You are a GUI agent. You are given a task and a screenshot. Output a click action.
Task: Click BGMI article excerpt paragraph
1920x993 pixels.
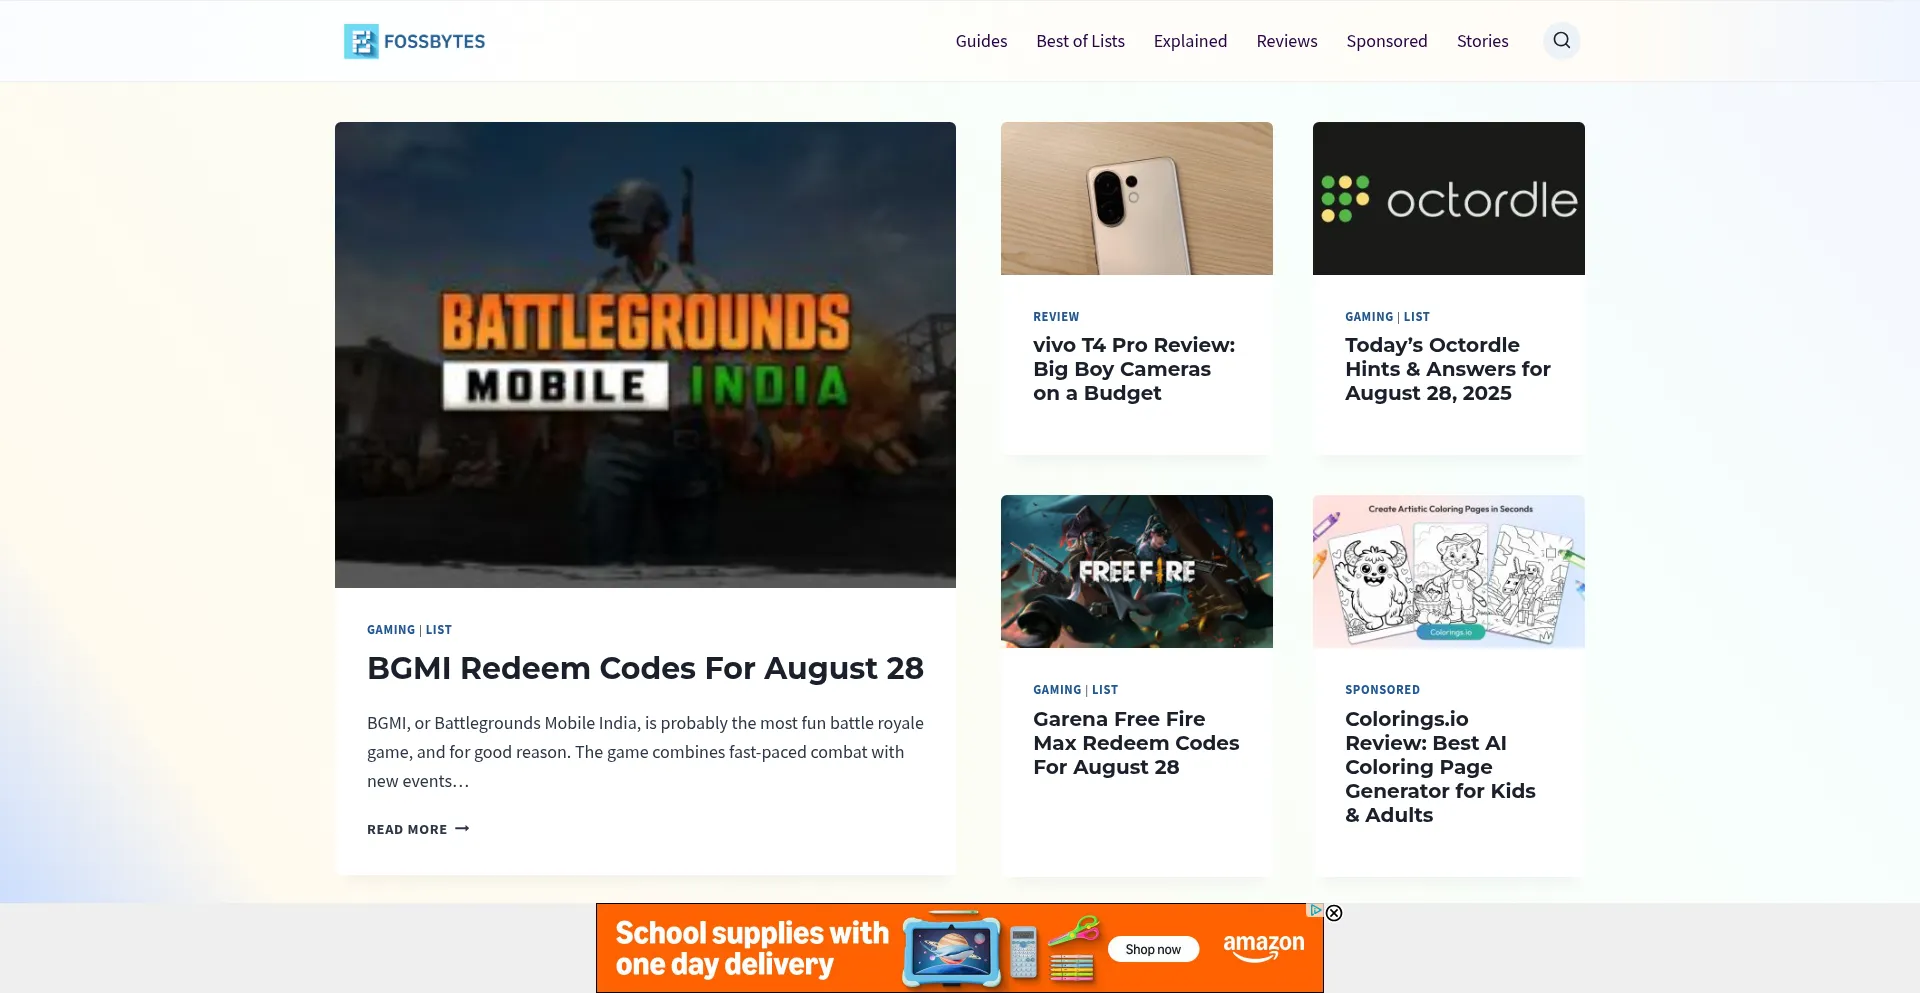pyautogui.click(x=645, y=752)
